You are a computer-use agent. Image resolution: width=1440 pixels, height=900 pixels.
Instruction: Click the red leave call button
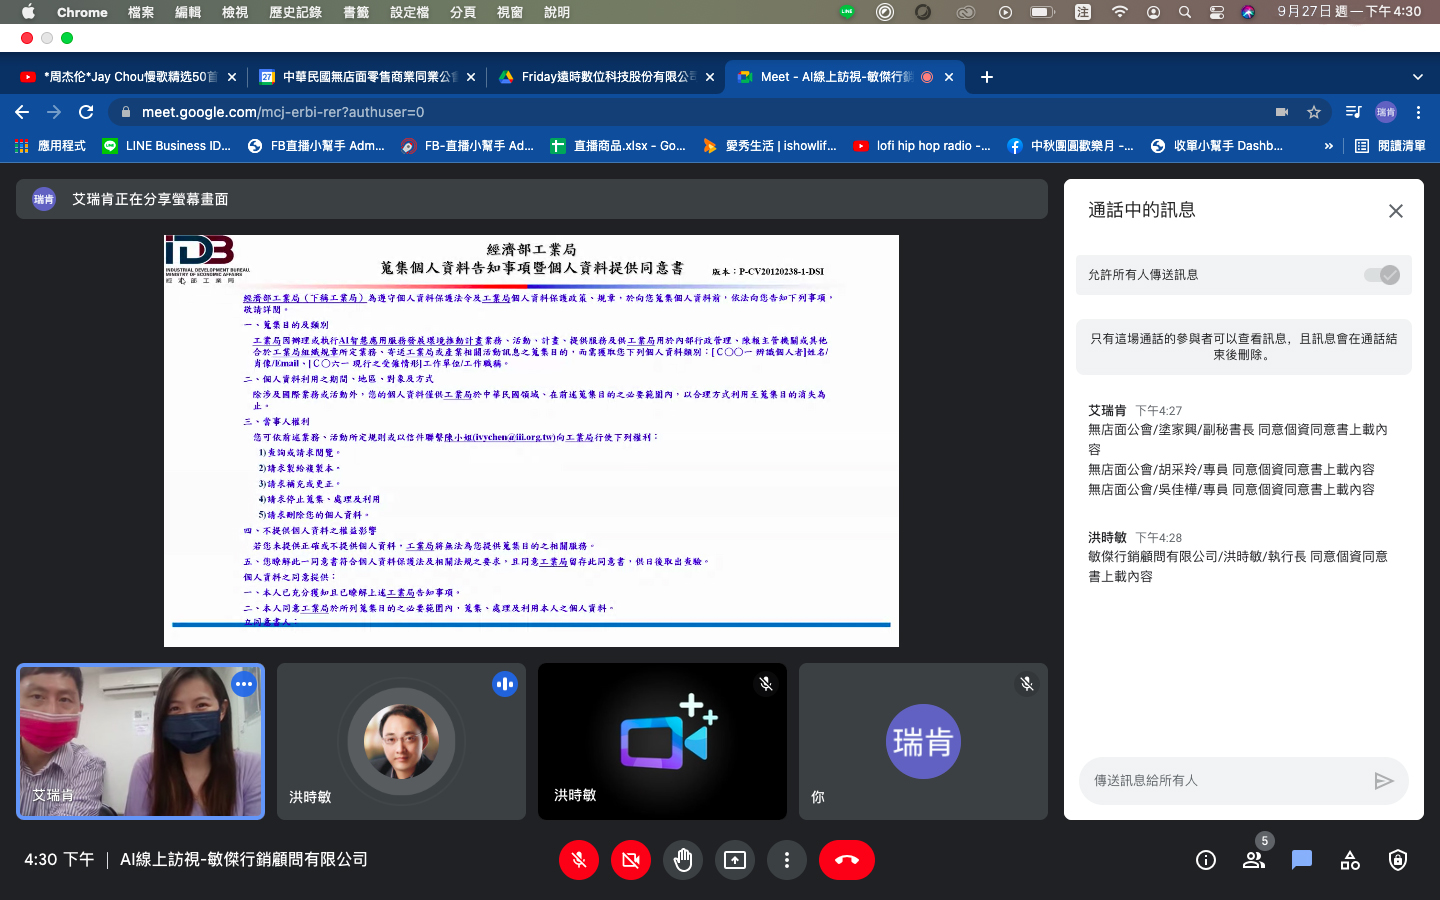[846, 860]
